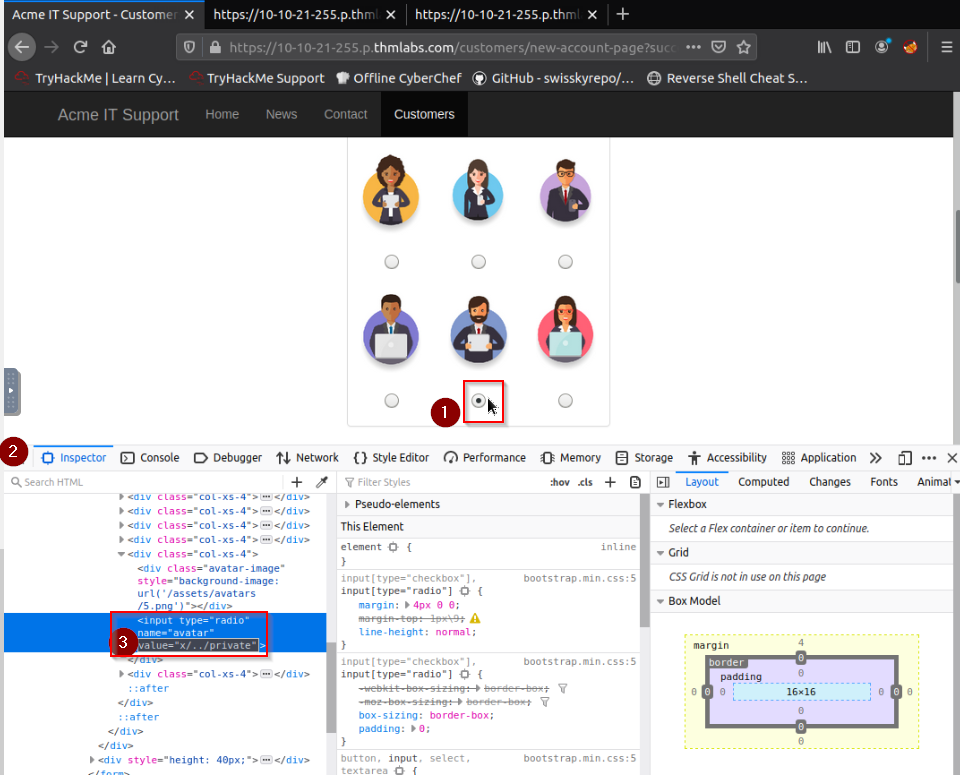Click selected radio under bearded man avatar

[x=479, y=401]
